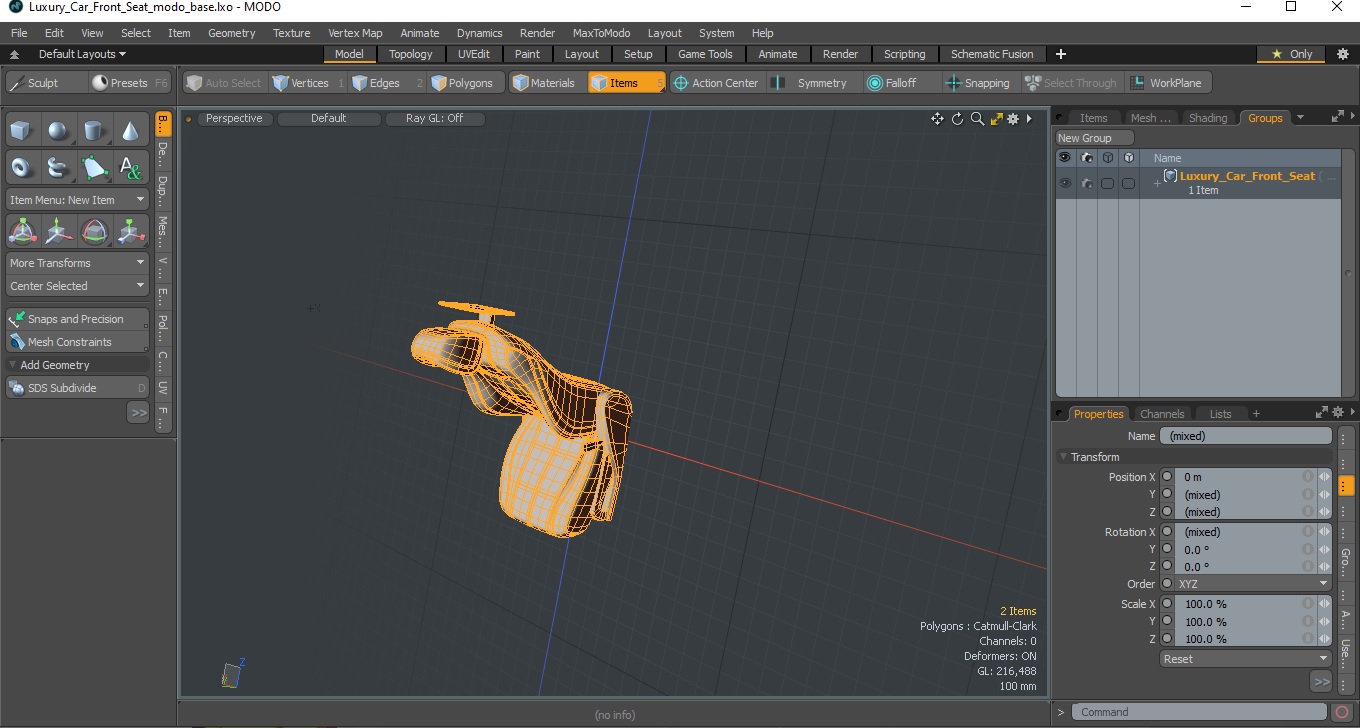Toggle Symmetry mode
Screen dimensions: 1360x728
[811, 83]
